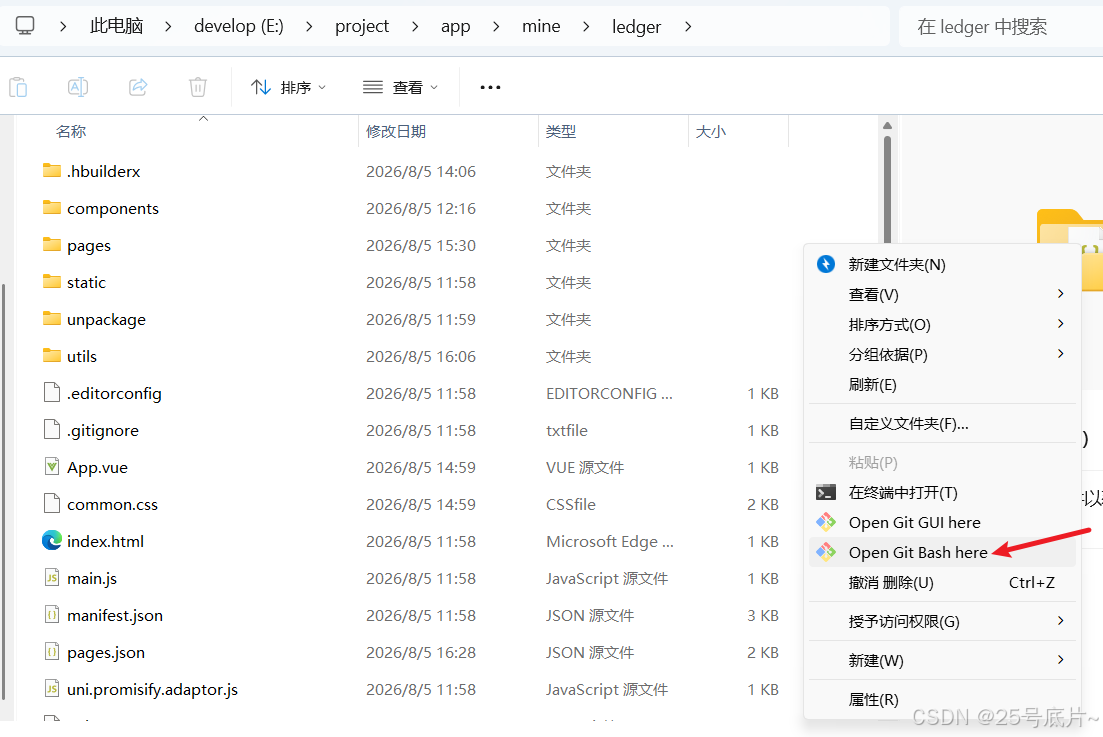Click the main.js JS file icon

point(52,578)
